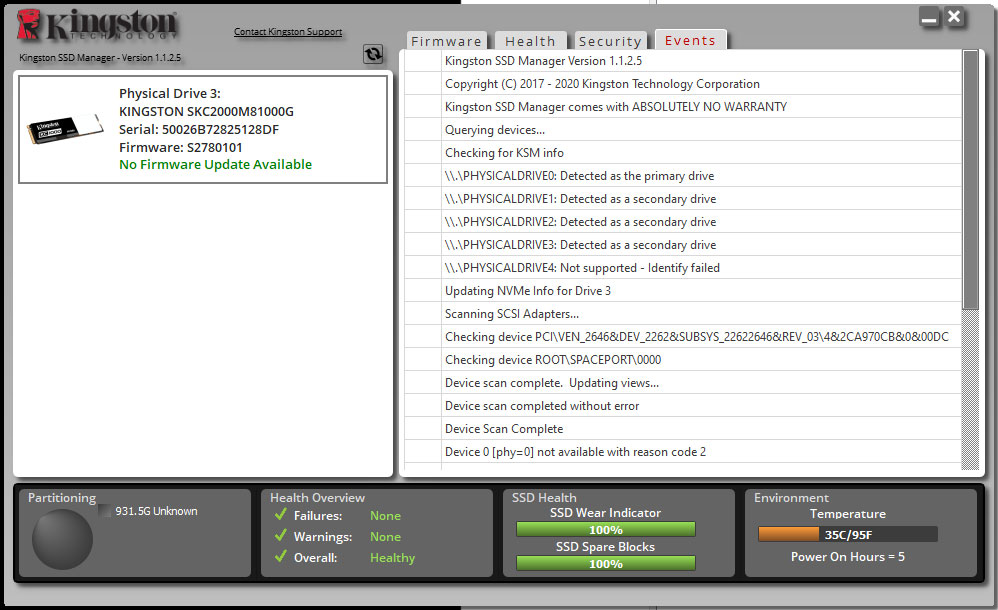Viewport: 998px width, 610px height.
Task: Click the refresh devices icon
Action: pos(373,54)
